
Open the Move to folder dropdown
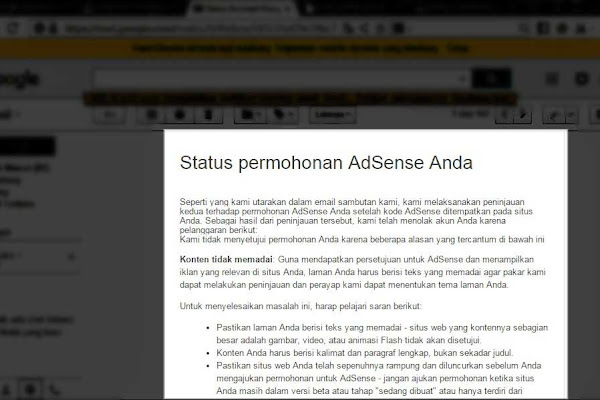tap(250, 115)
